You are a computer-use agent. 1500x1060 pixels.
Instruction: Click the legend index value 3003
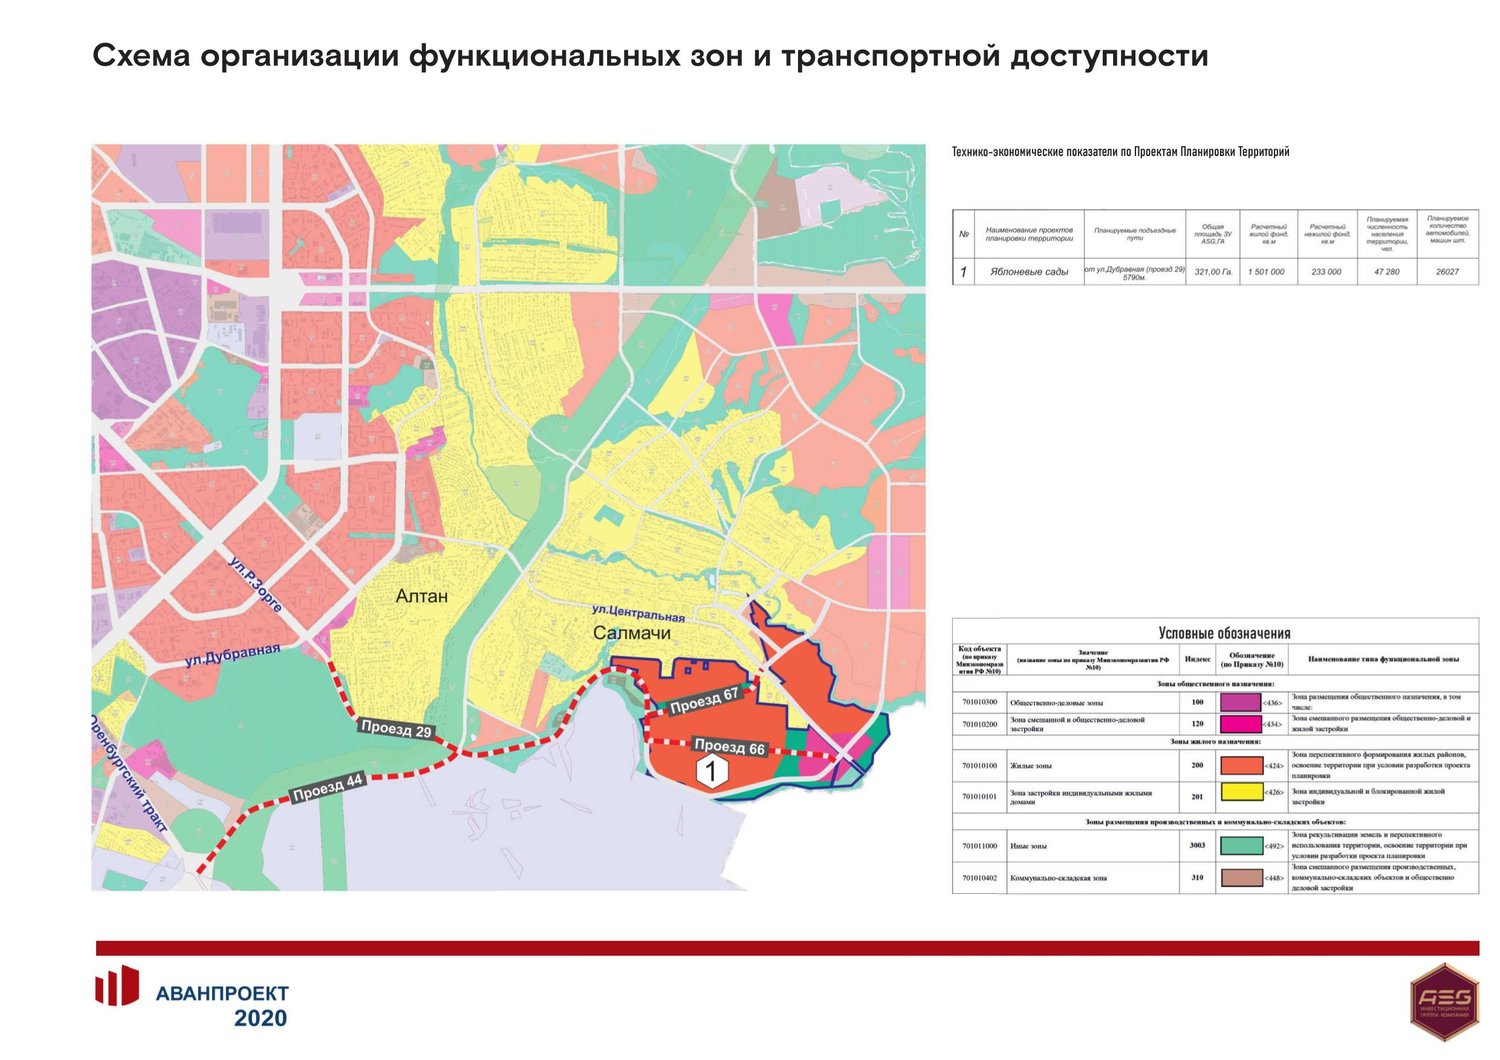[1197, 846]
